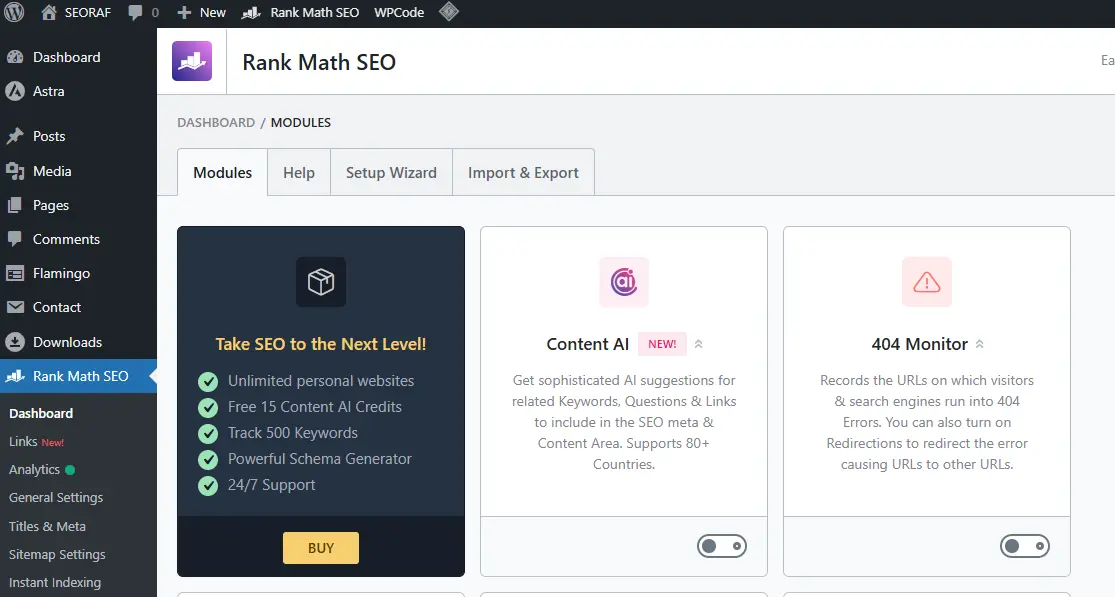Viewport: 1115px width, 597px height.
Task: Click the WordPress logo icon
Action: [14, 12]
